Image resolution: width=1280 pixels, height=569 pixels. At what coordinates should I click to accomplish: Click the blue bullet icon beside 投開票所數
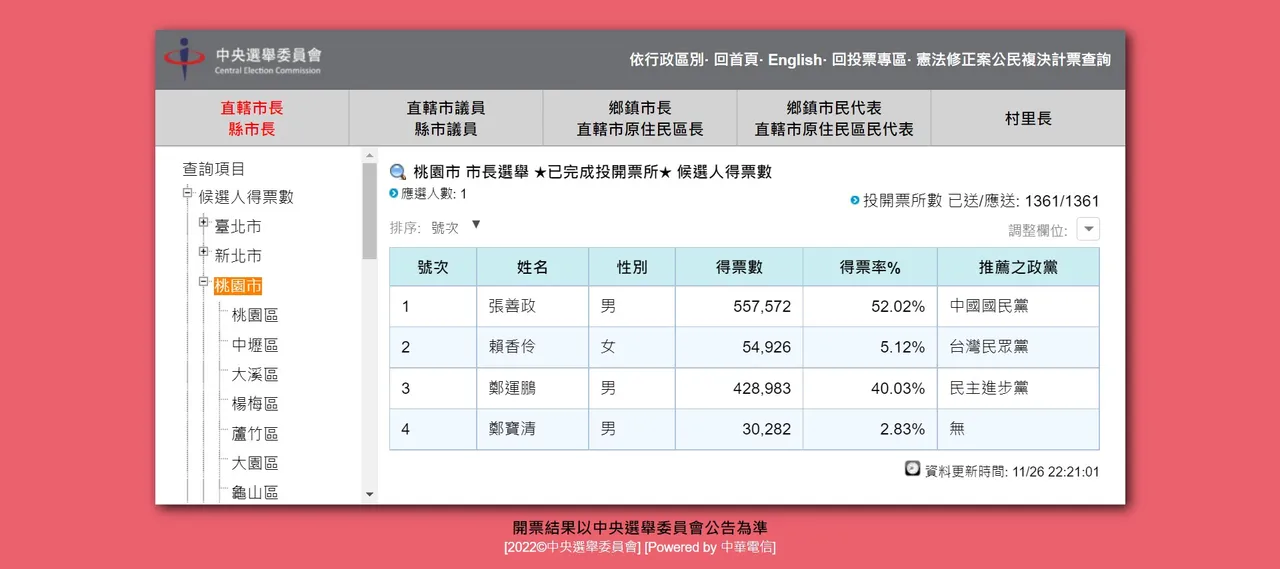855,200
